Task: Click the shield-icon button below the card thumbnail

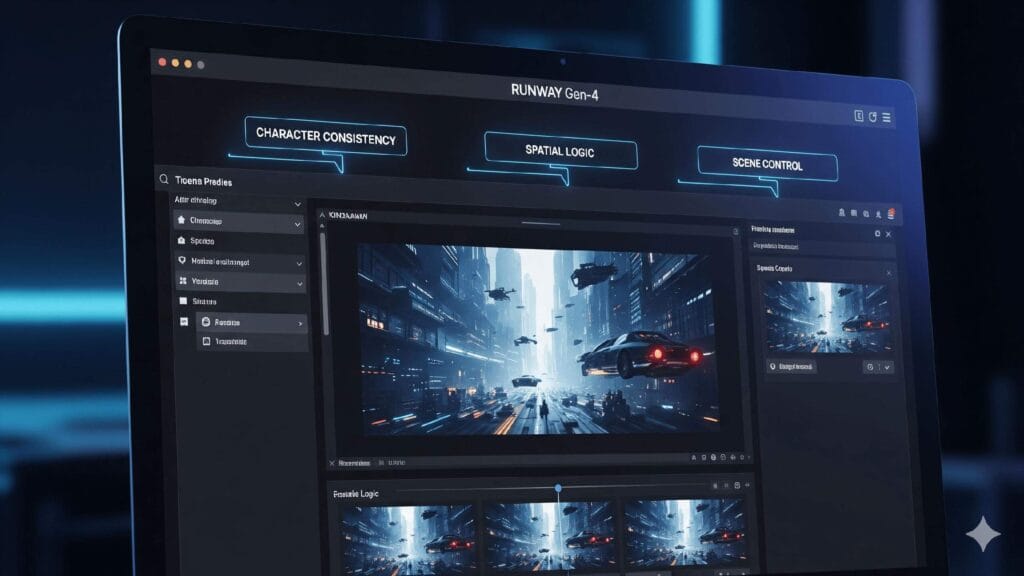Action: 791,366
